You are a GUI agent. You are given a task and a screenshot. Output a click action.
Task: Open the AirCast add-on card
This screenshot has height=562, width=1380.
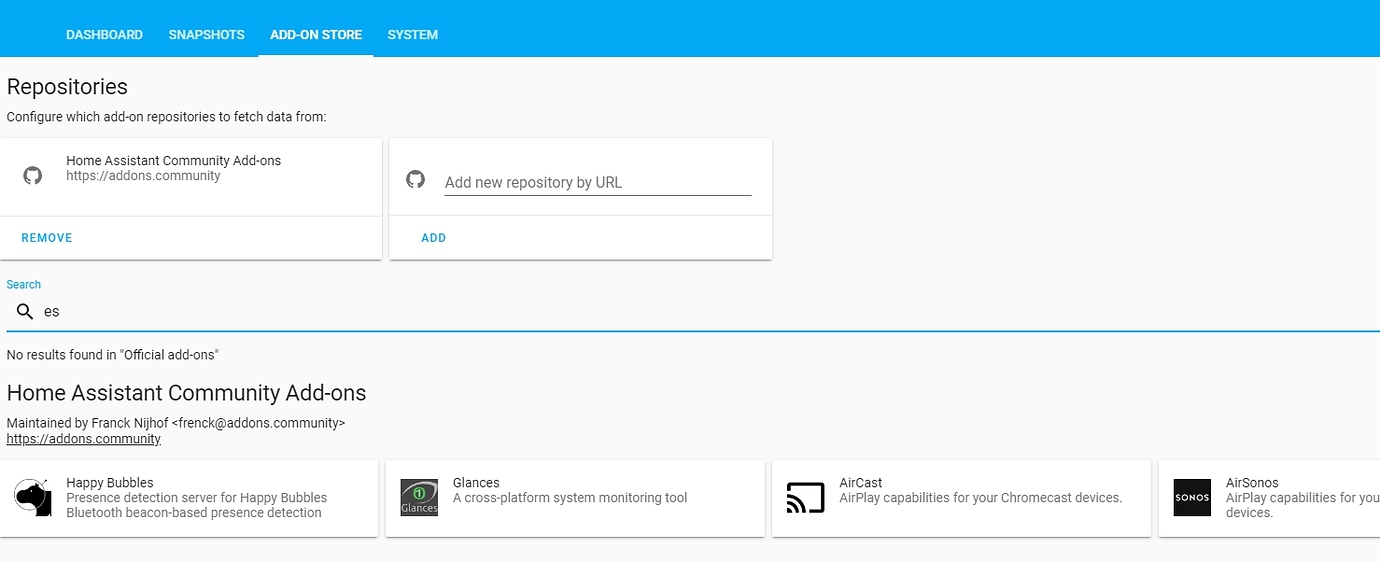(962, 498)
